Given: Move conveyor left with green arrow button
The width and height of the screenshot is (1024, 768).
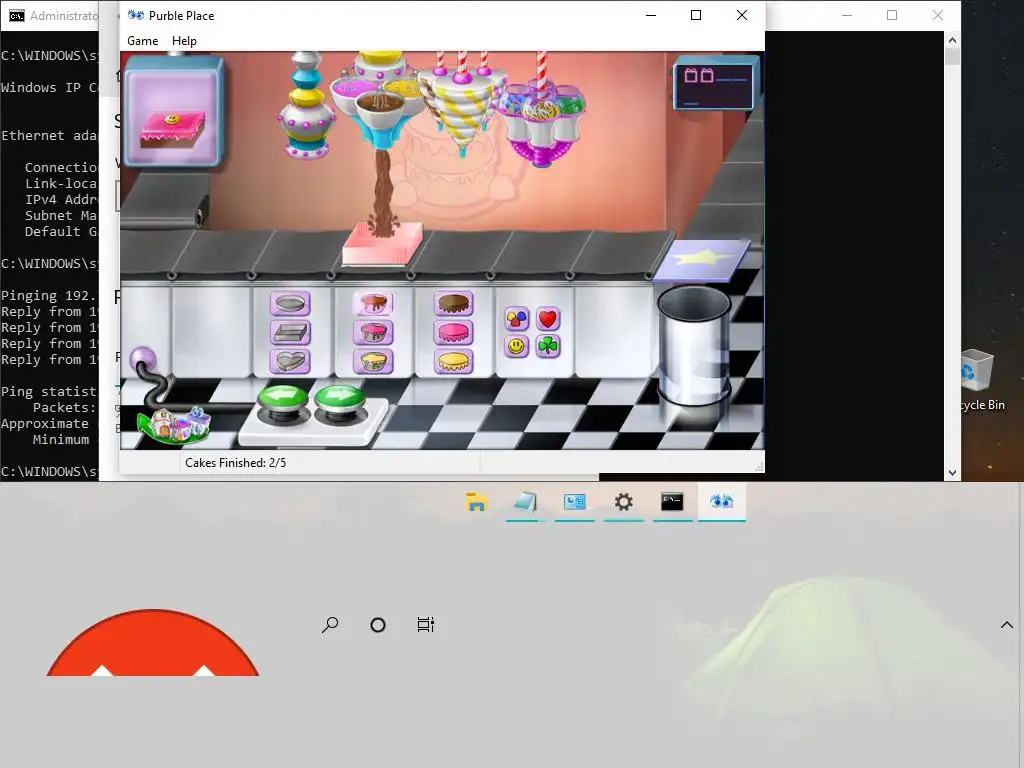Looking at the screenshot, I should coord(282,400).
